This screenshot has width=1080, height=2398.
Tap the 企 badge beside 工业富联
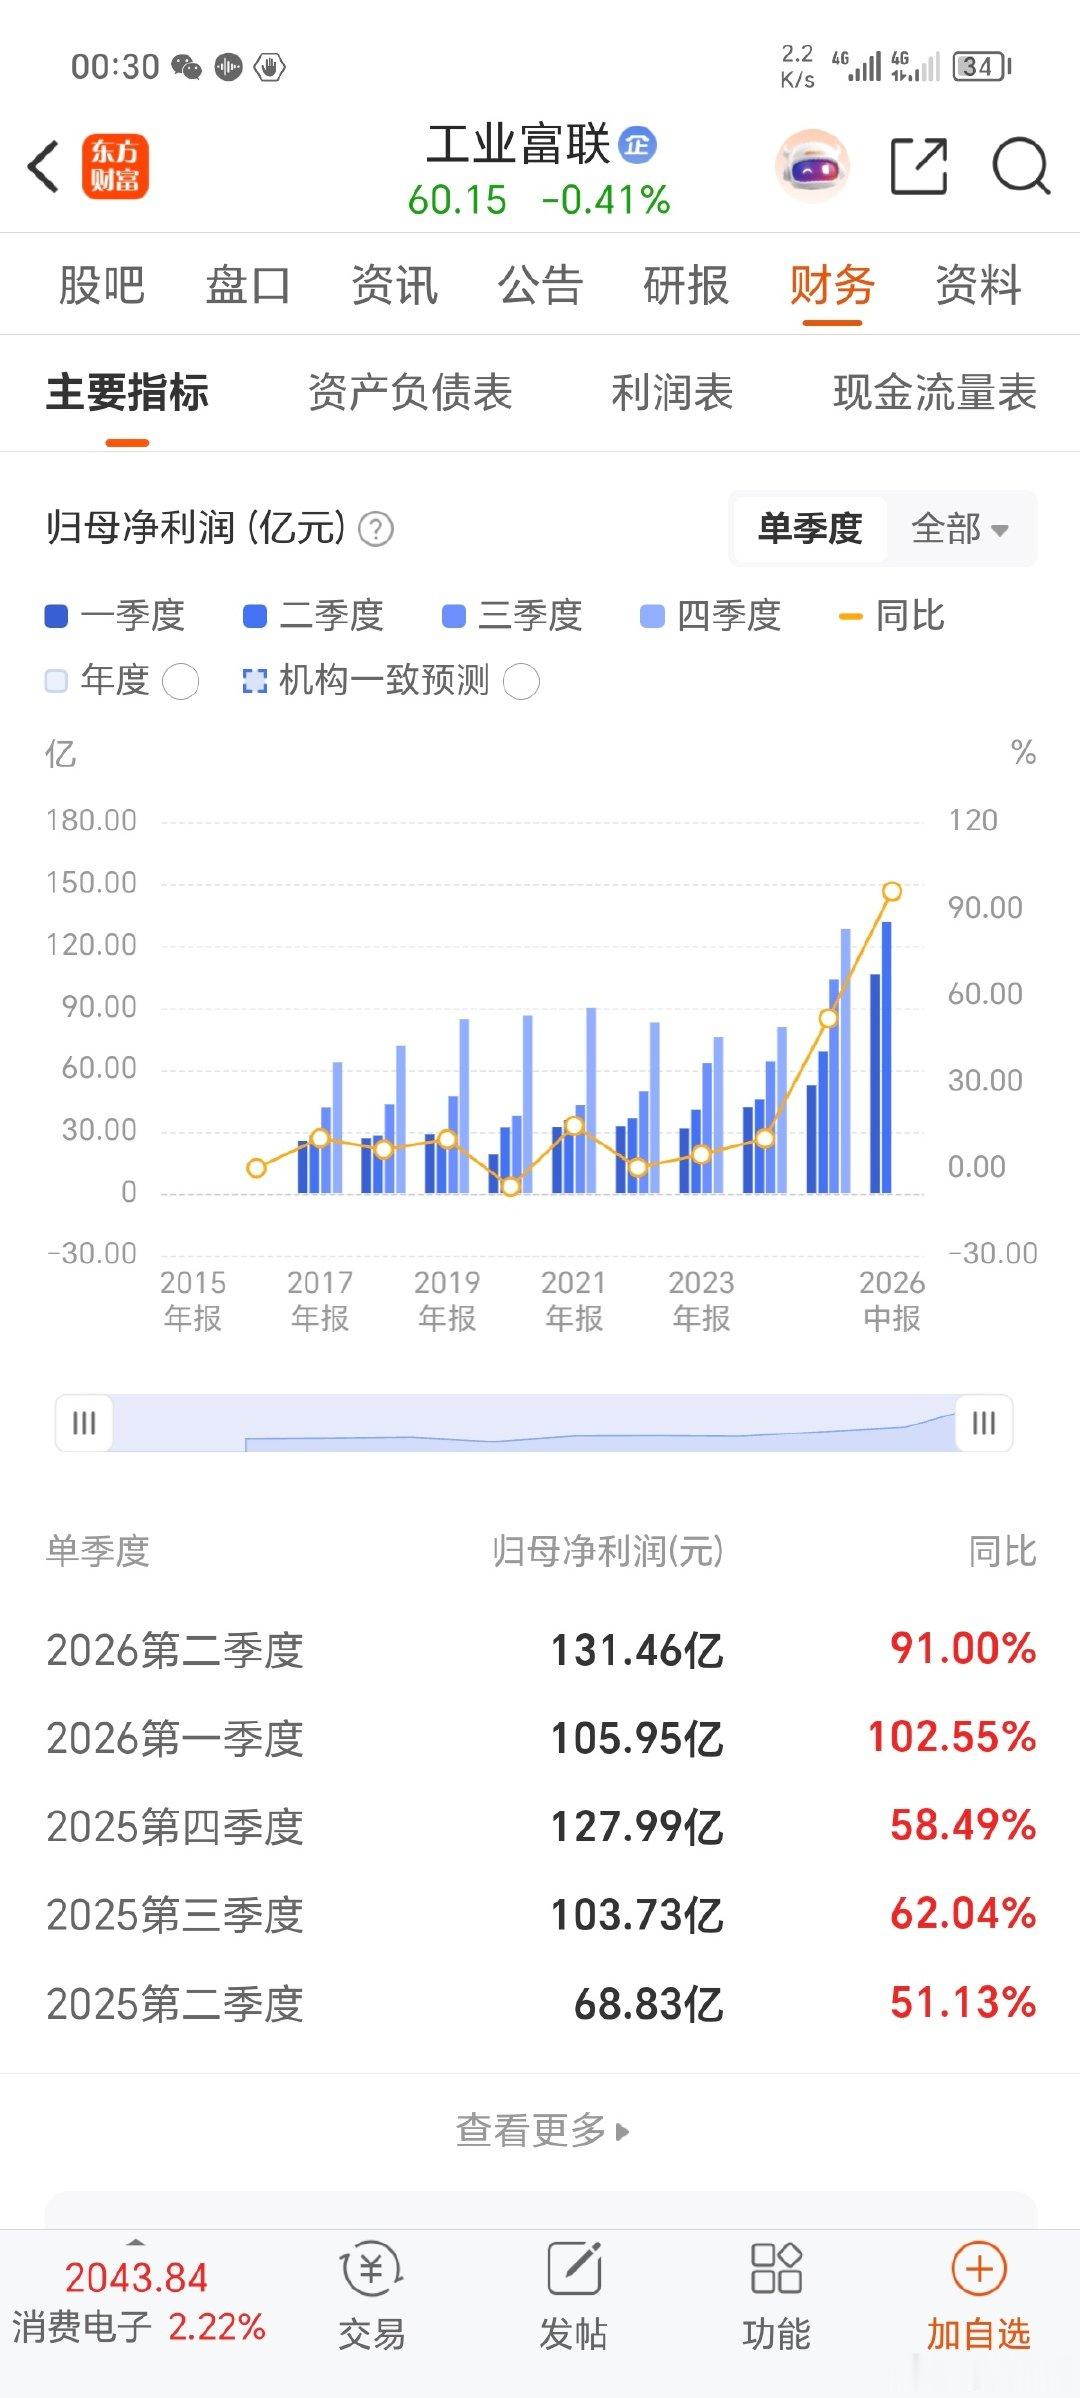[x=637, y=145]
